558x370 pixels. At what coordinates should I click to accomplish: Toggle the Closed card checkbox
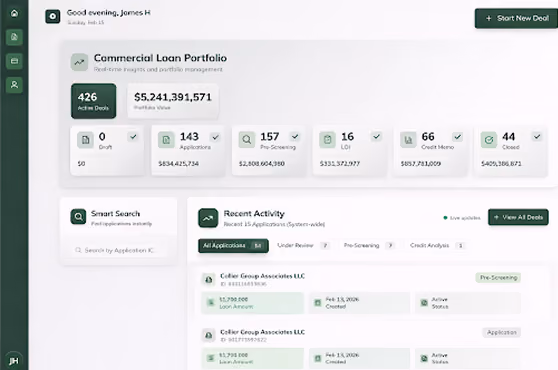click(x=537, y=137)
